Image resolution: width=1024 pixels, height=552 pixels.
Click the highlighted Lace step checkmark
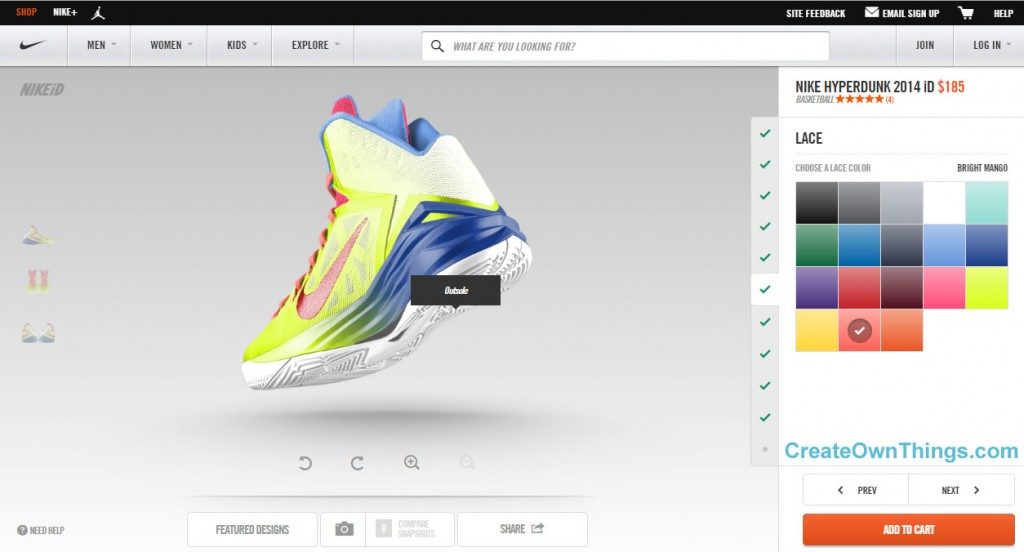(x=765, y=289)
